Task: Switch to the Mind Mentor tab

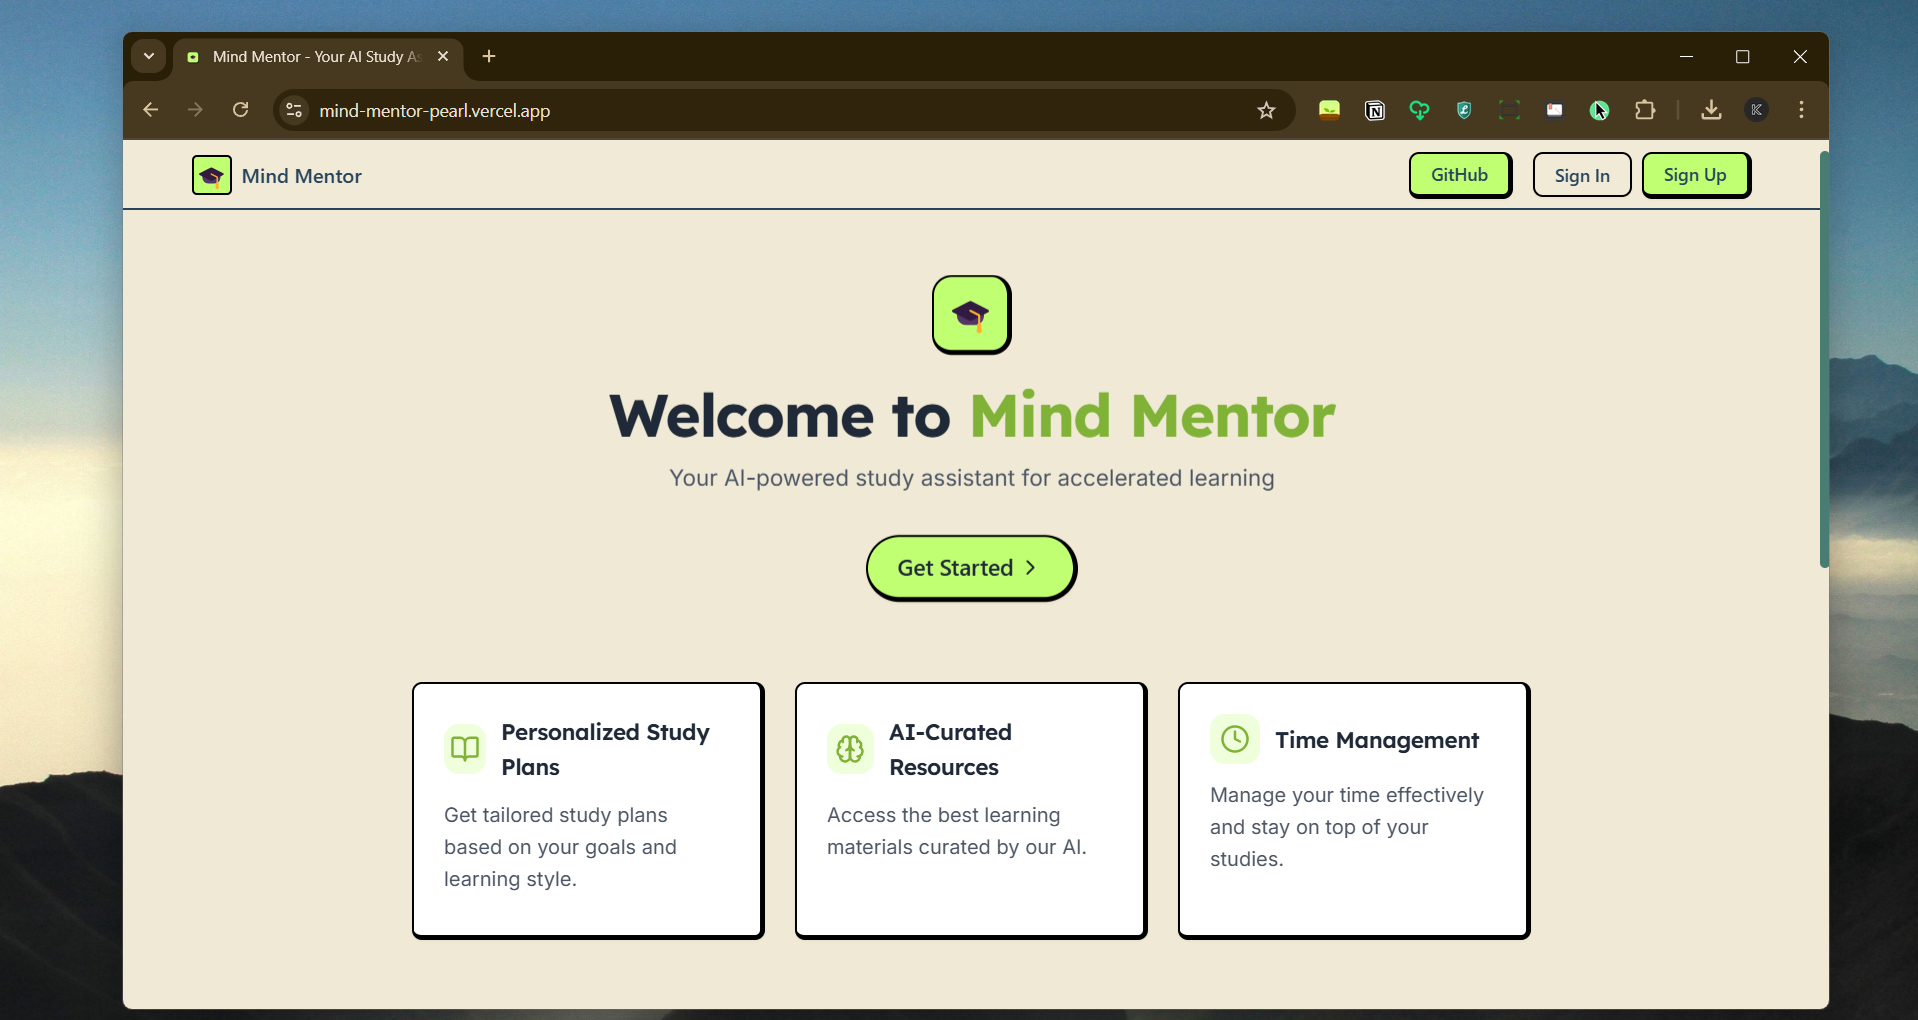Action: (310, 56)
